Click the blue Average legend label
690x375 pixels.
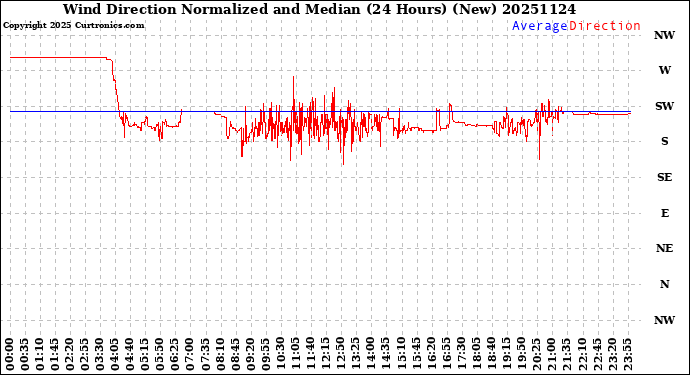(x=540, y=26)
